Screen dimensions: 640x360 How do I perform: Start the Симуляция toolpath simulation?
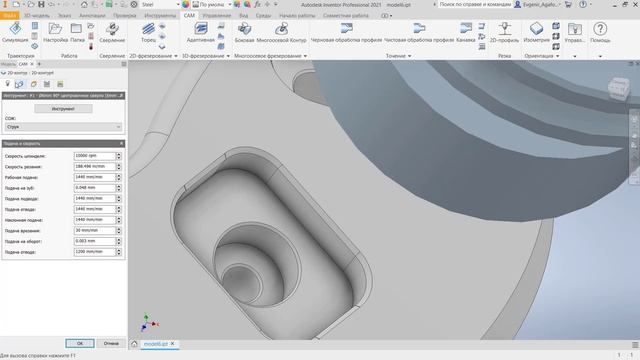click(15, 33)
